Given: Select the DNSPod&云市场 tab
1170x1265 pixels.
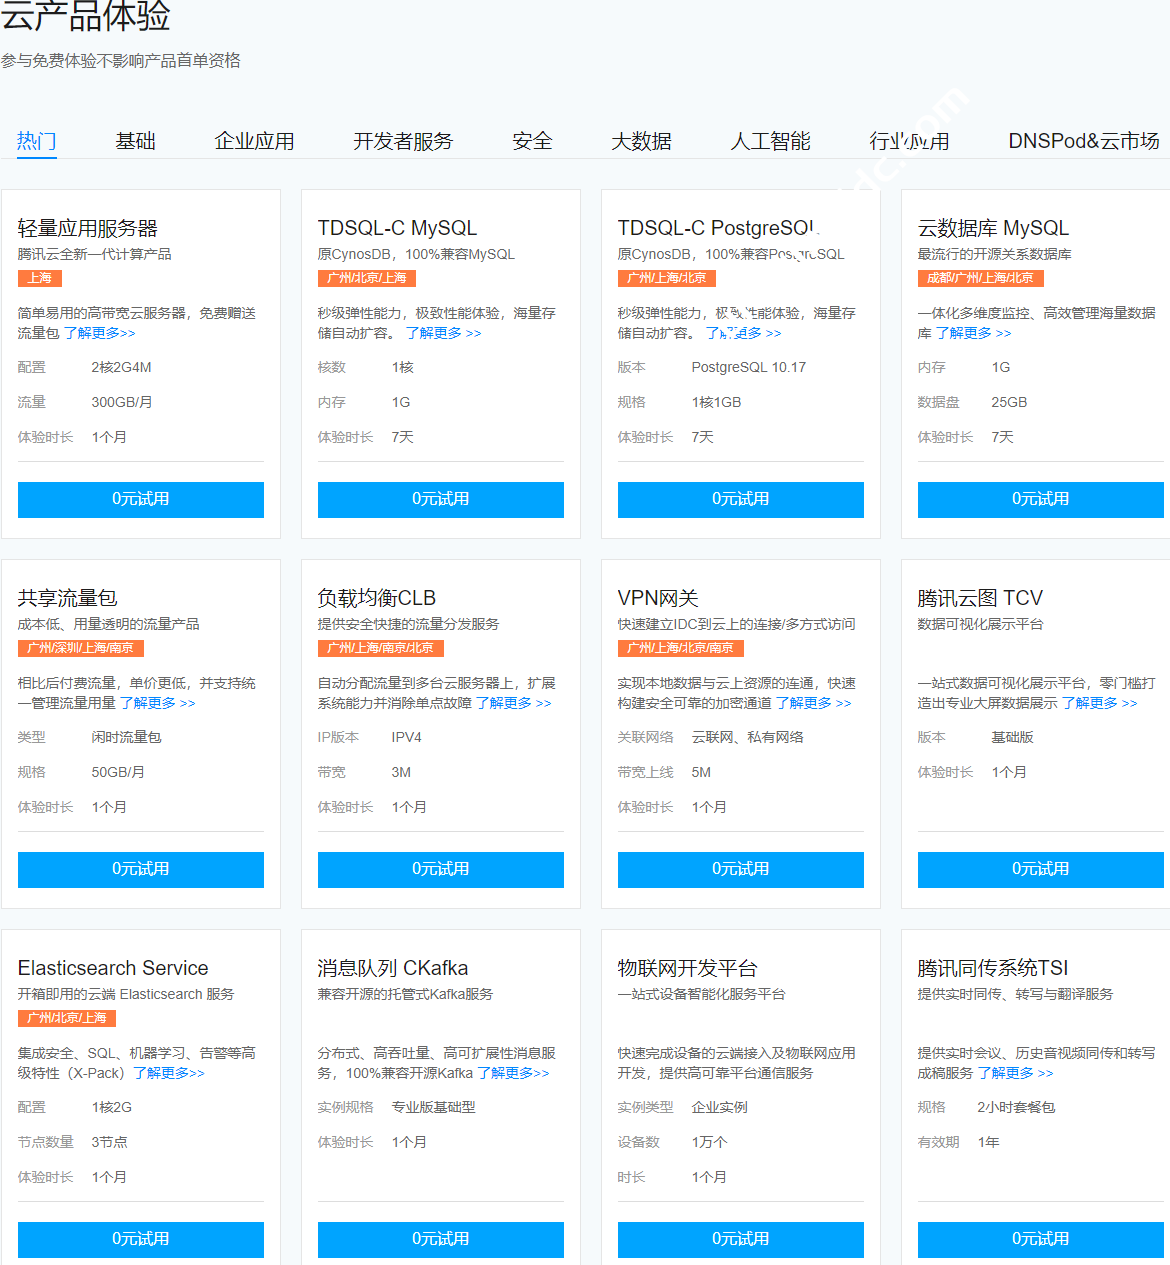Looking at the screenshot, I should click(x=1083, y=141).
